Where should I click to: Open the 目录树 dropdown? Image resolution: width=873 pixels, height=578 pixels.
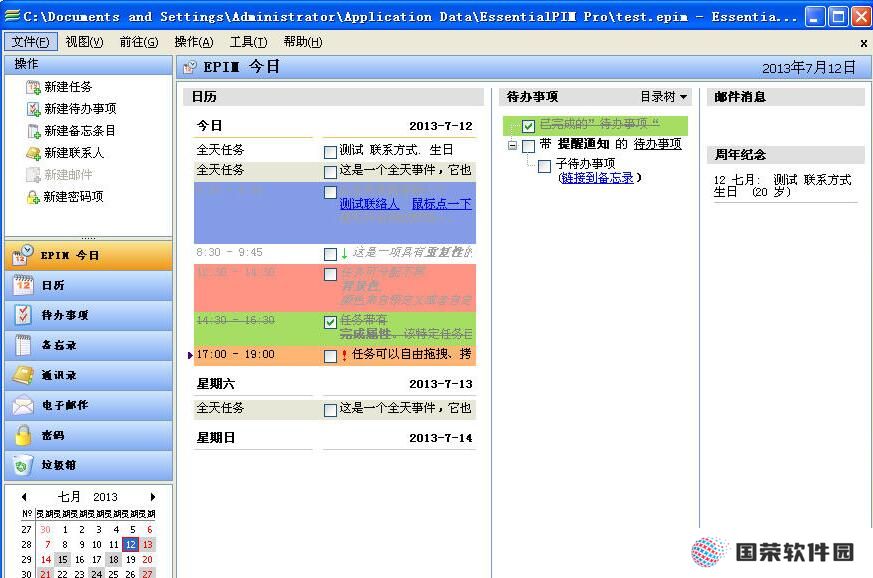point(664,97)
